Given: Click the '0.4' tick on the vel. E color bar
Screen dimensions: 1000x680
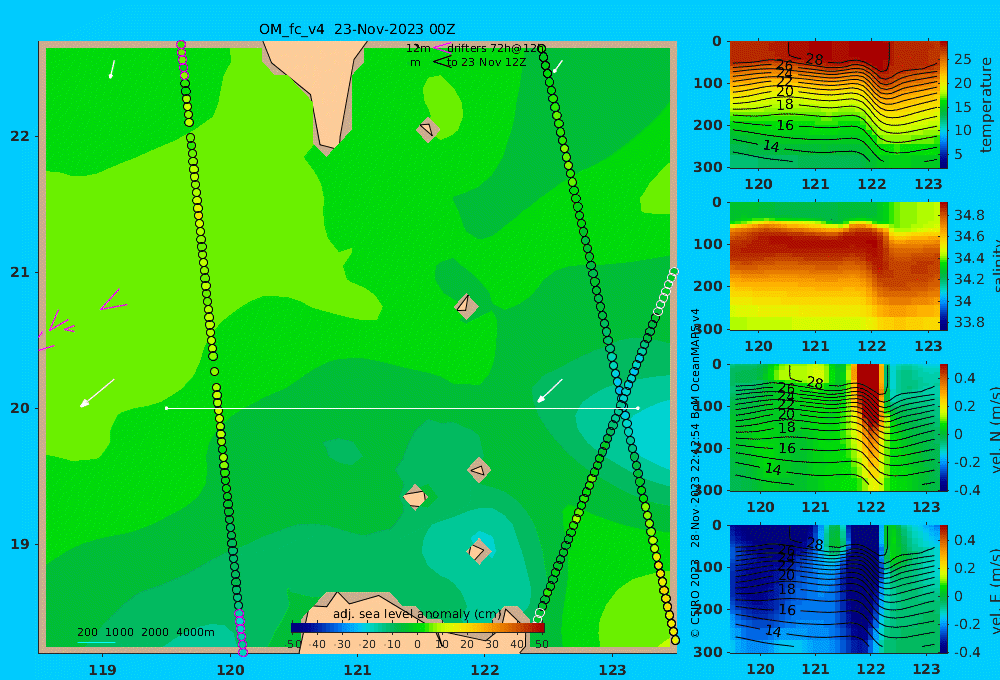Looking at the screenshot, I should [x=965, y=540].
